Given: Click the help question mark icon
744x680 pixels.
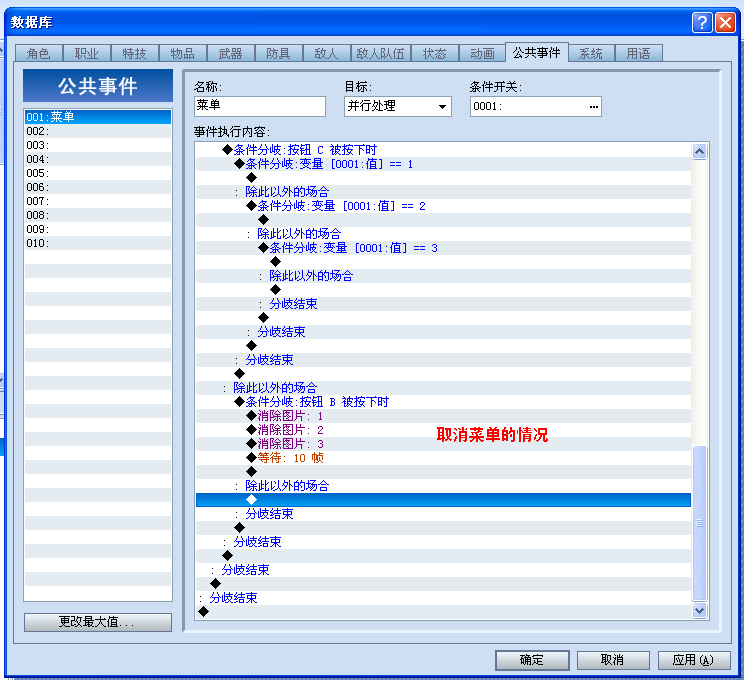Looking at the screenshot, I should point(702,22).
